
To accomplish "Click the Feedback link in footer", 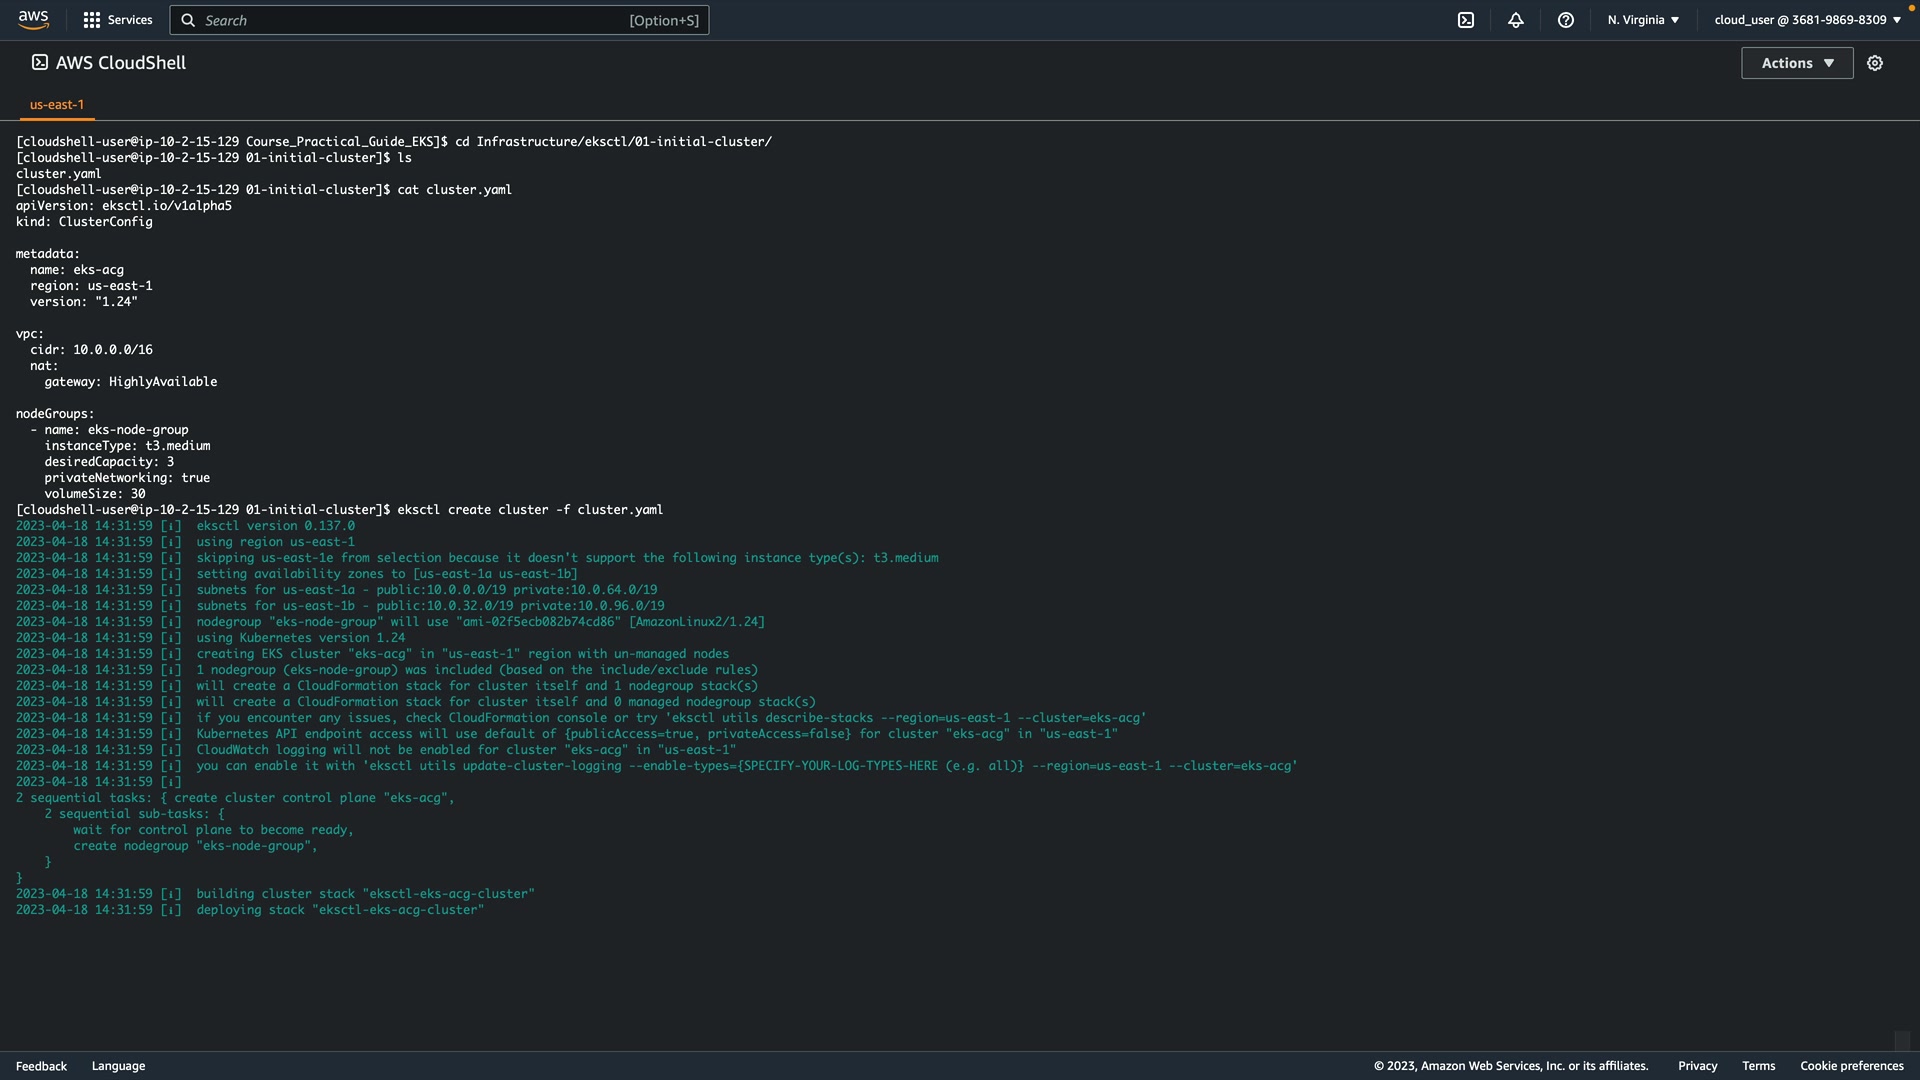I will coord(41,1066).
